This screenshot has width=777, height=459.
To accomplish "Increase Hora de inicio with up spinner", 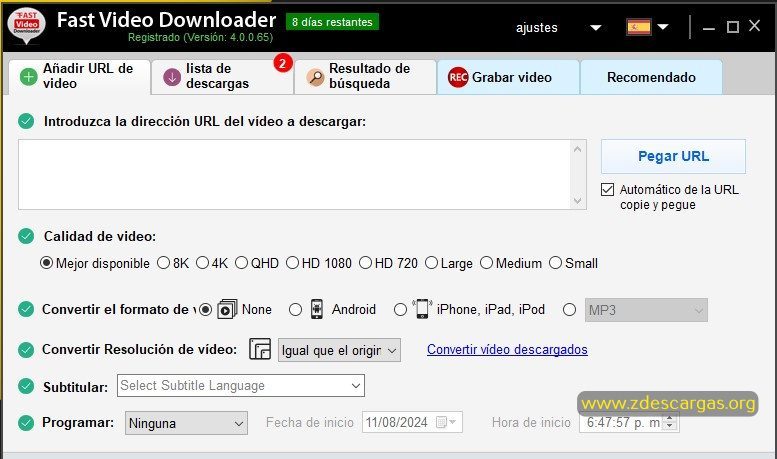I will coord(670,418).
